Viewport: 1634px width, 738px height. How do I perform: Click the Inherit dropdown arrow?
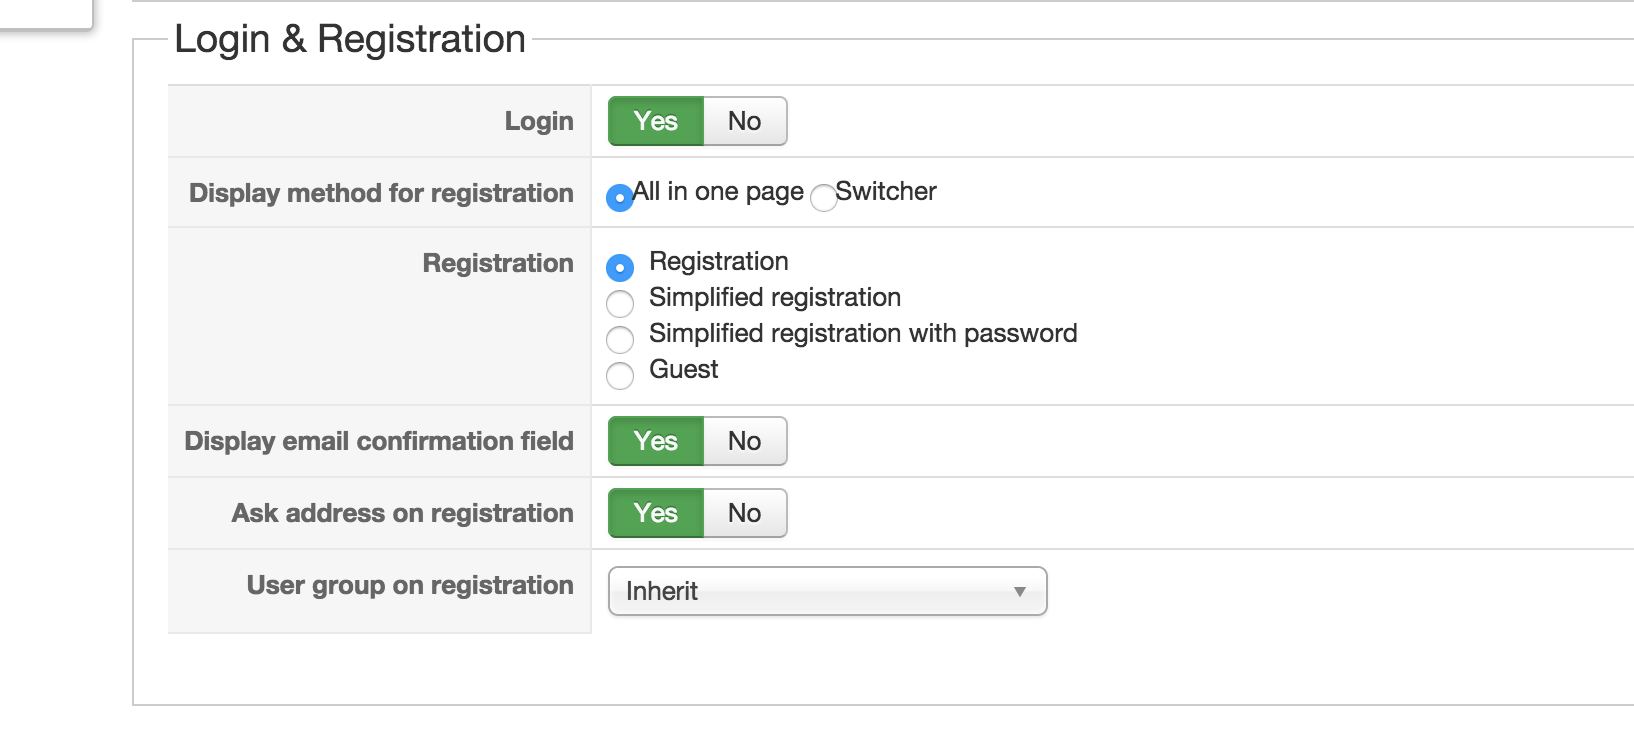coord(1019,591)
